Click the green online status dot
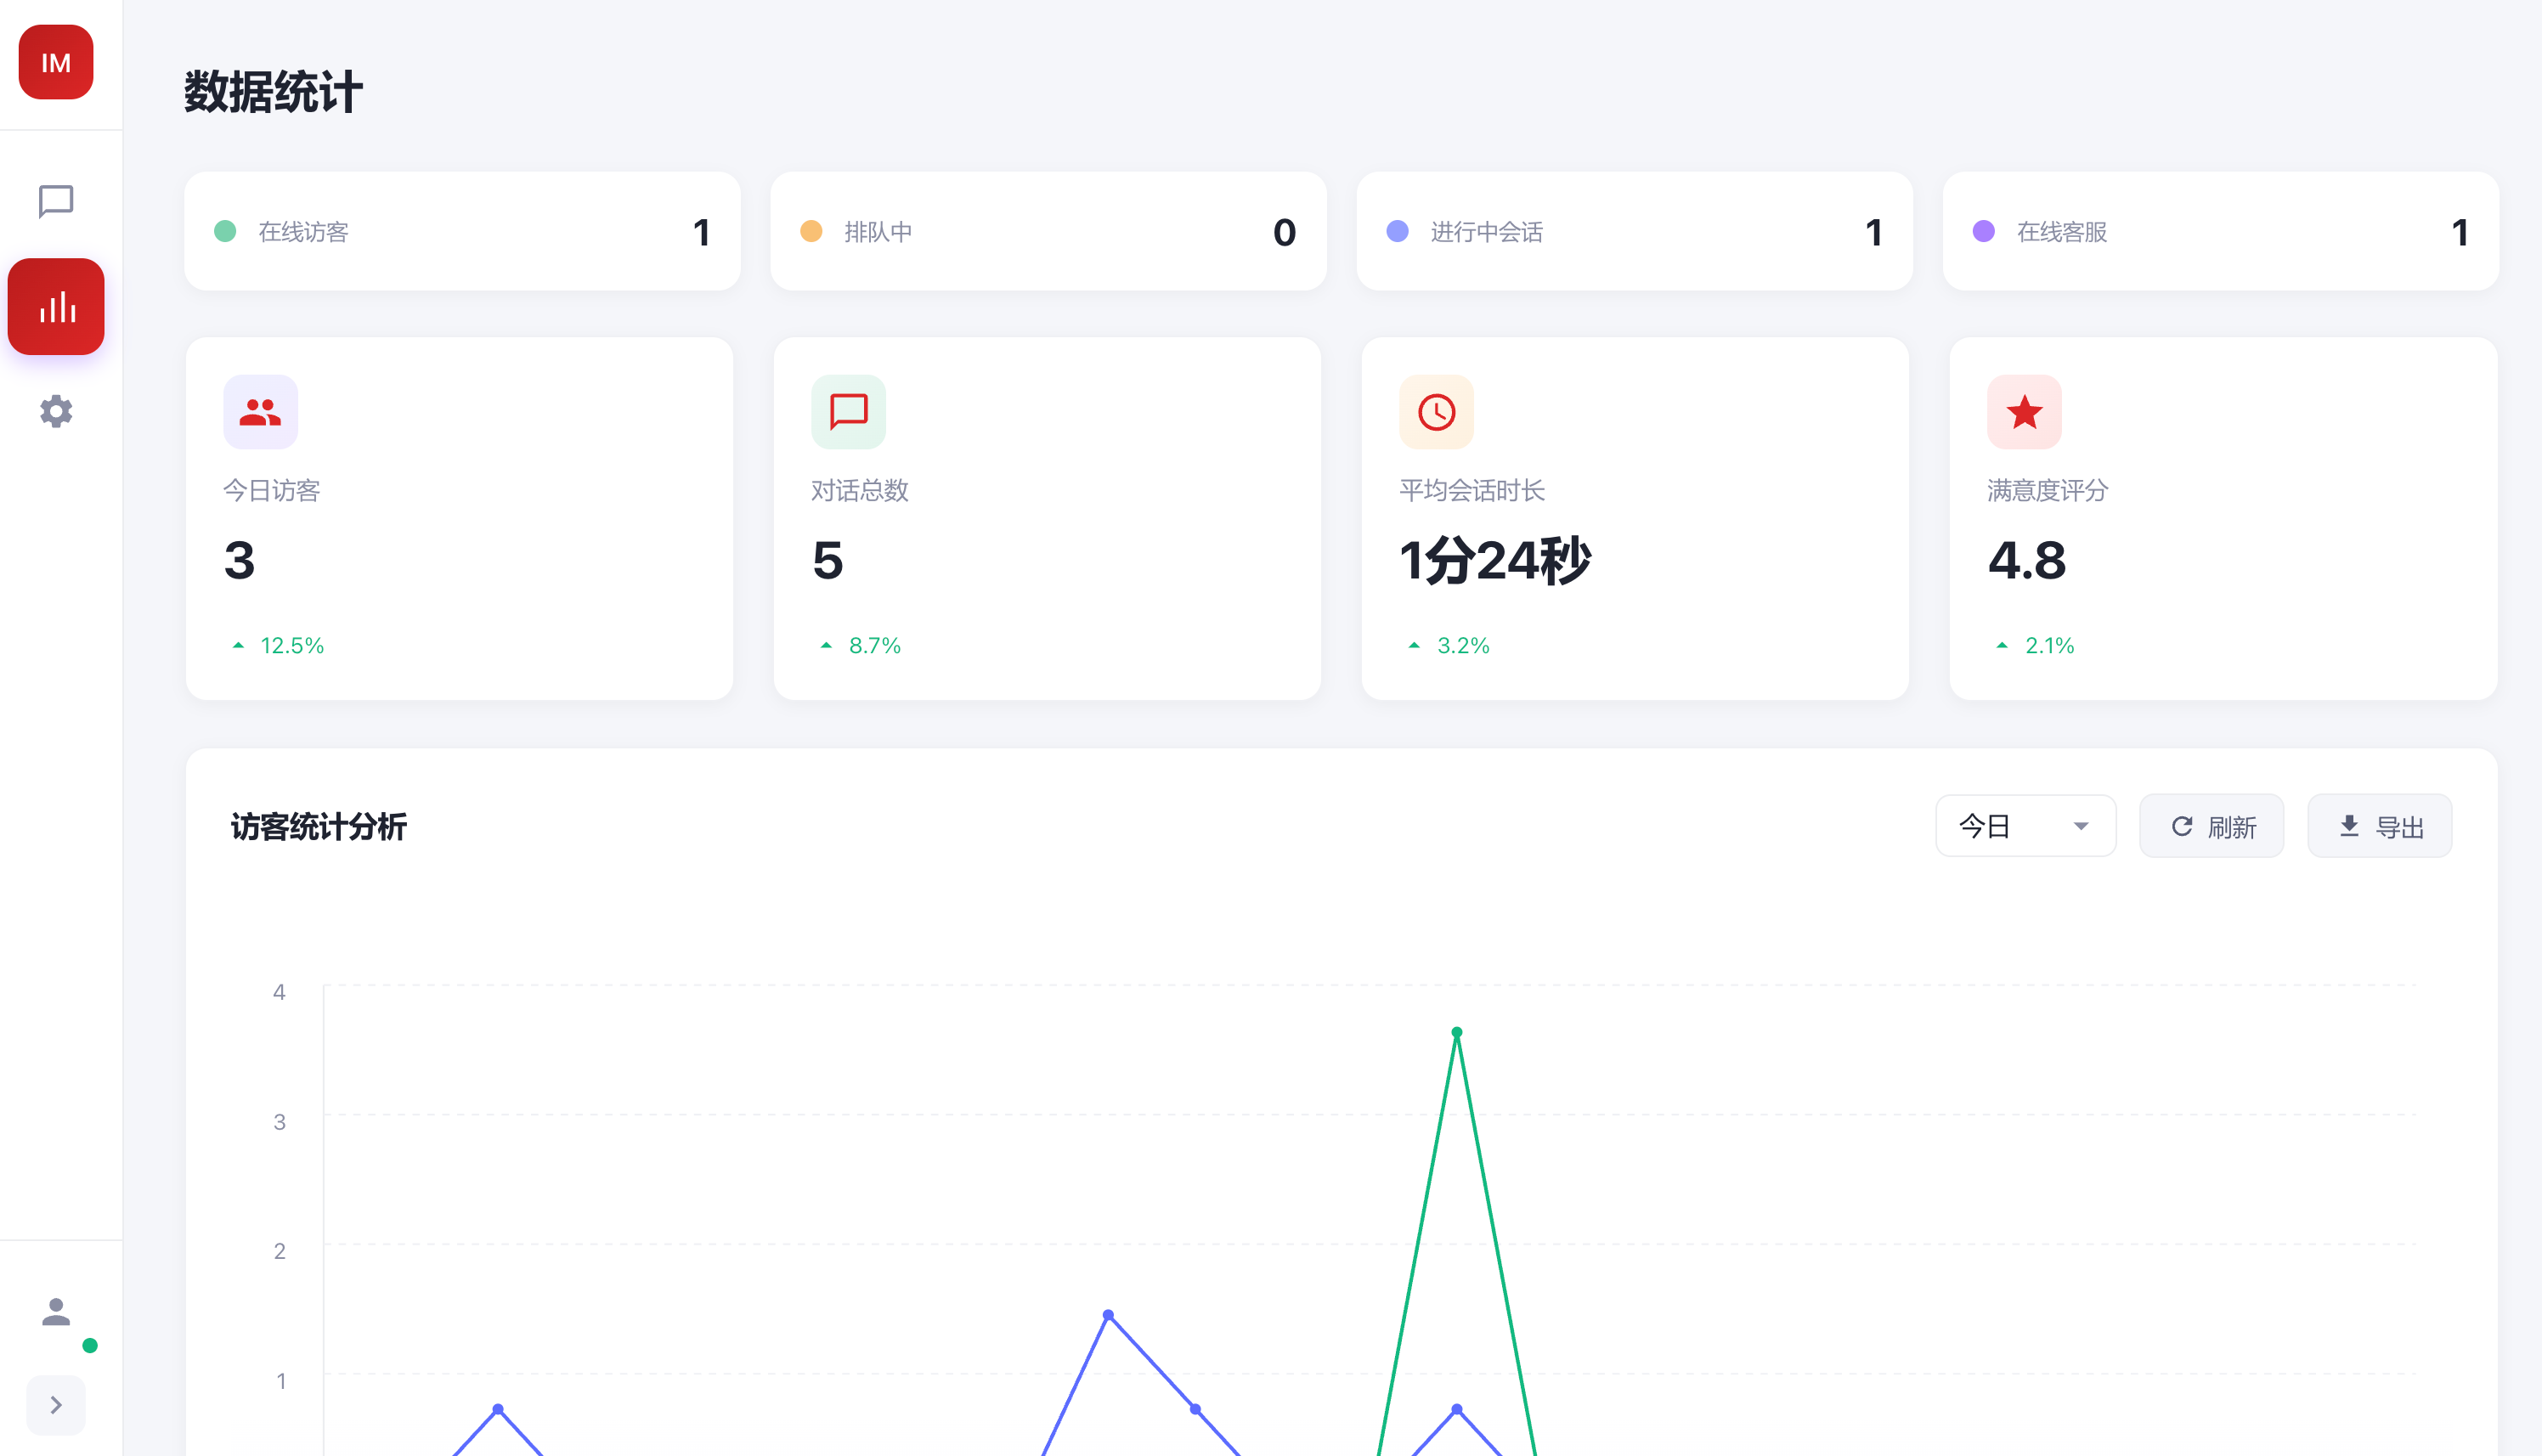Viewport: 2542px width, 1456px height. click(90, 1345)
